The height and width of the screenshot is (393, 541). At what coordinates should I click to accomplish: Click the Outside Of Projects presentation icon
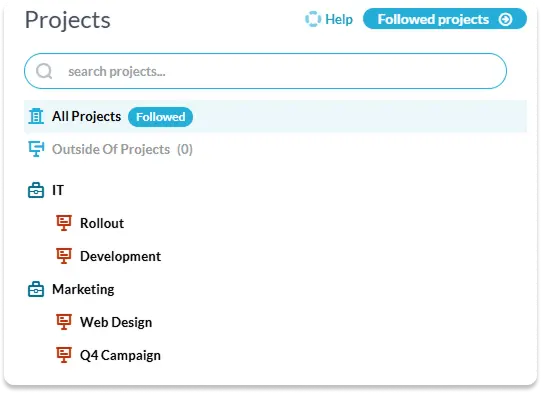(36, 149)
